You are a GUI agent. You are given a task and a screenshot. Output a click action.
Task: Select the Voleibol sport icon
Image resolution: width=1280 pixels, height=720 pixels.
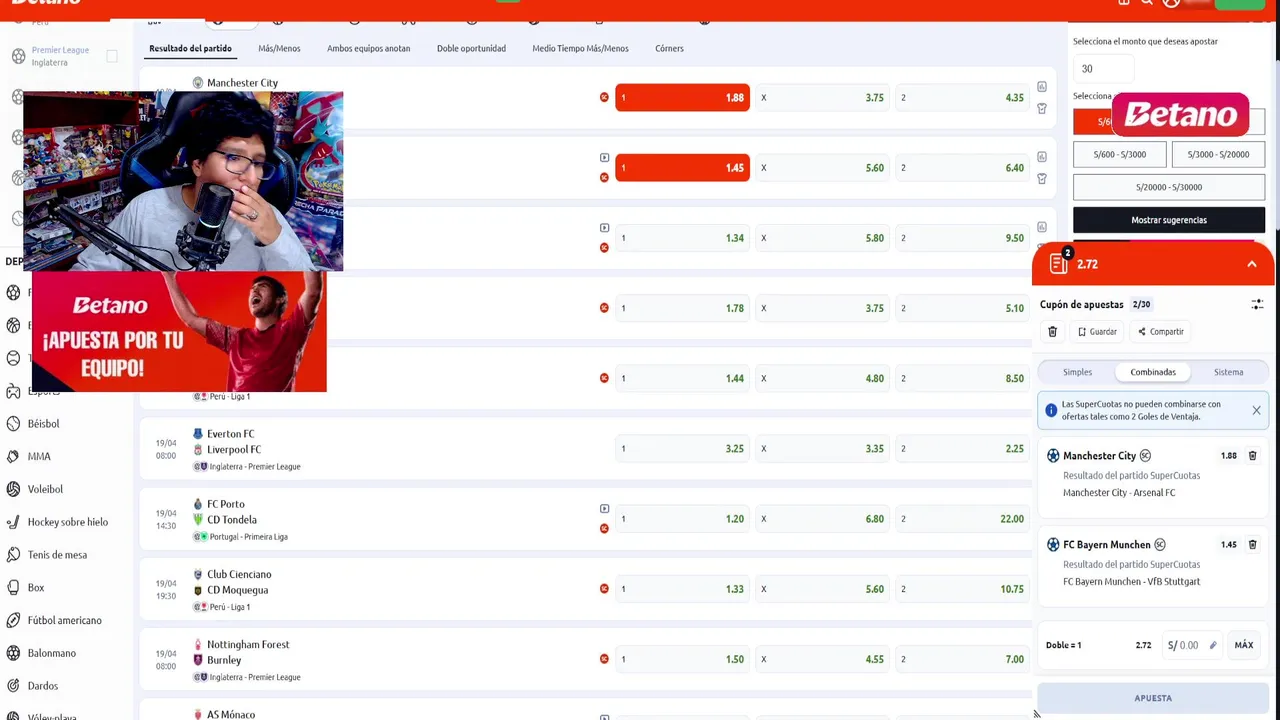(13, 489)
